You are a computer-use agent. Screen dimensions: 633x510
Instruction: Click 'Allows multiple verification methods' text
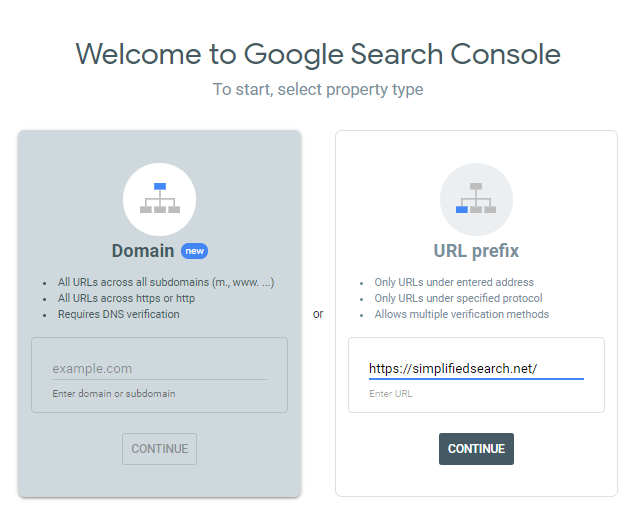[461, 314]
